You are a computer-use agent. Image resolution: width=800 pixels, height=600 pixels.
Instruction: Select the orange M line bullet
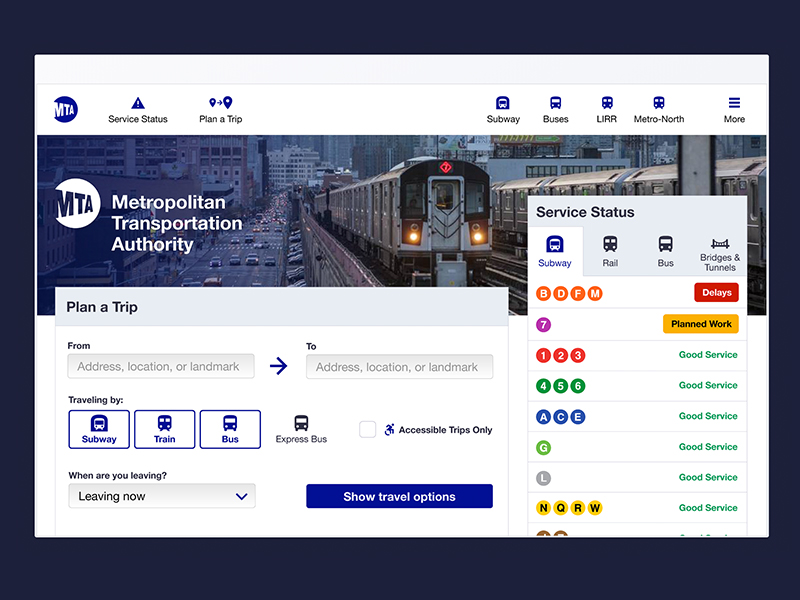click(x=595, y=293)
